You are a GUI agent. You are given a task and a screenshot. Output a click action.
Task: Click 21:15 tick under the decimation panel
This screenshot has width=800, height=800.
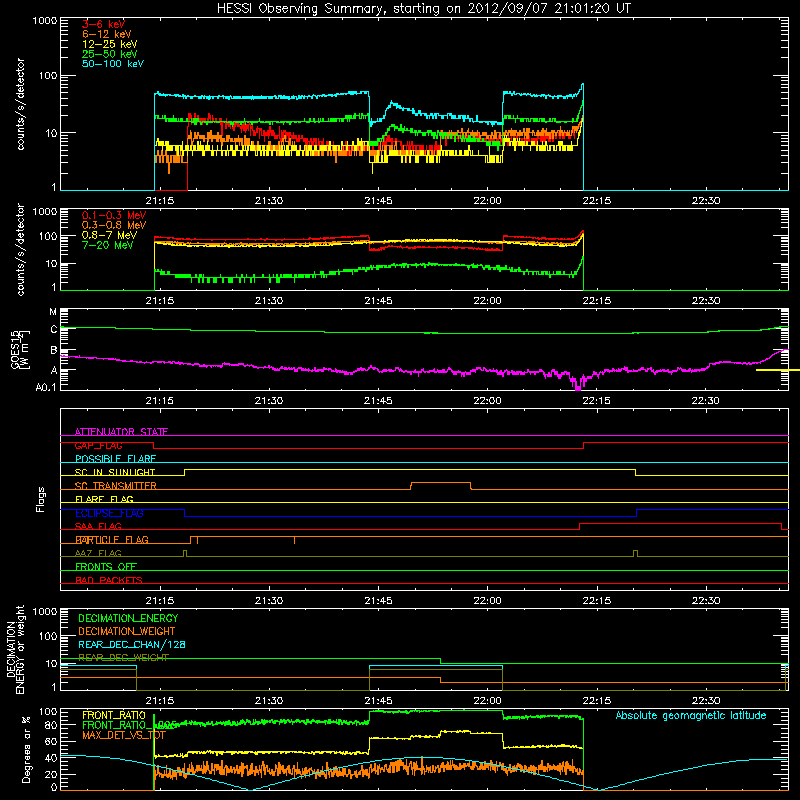(160, 701)
